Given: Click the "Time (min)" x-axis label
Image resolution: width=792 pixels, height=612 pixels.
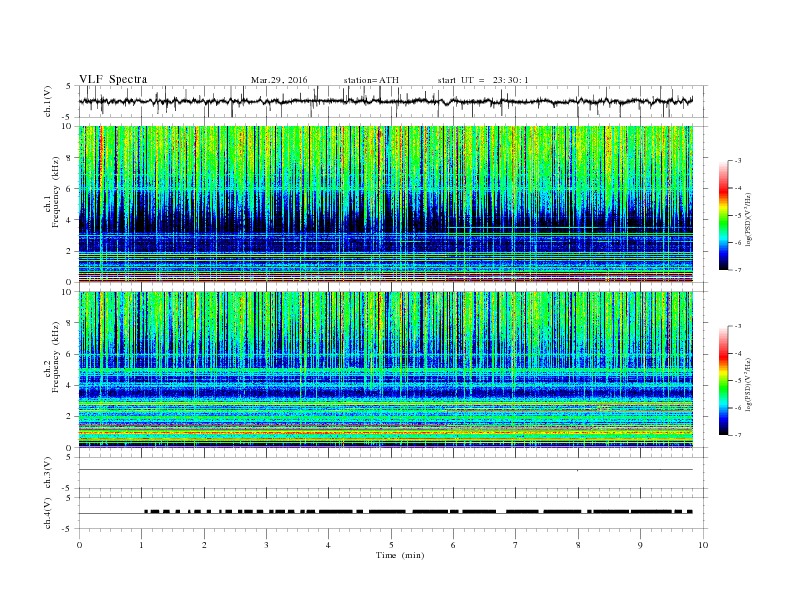Looking at the screenshot, I should click(400, 555).
